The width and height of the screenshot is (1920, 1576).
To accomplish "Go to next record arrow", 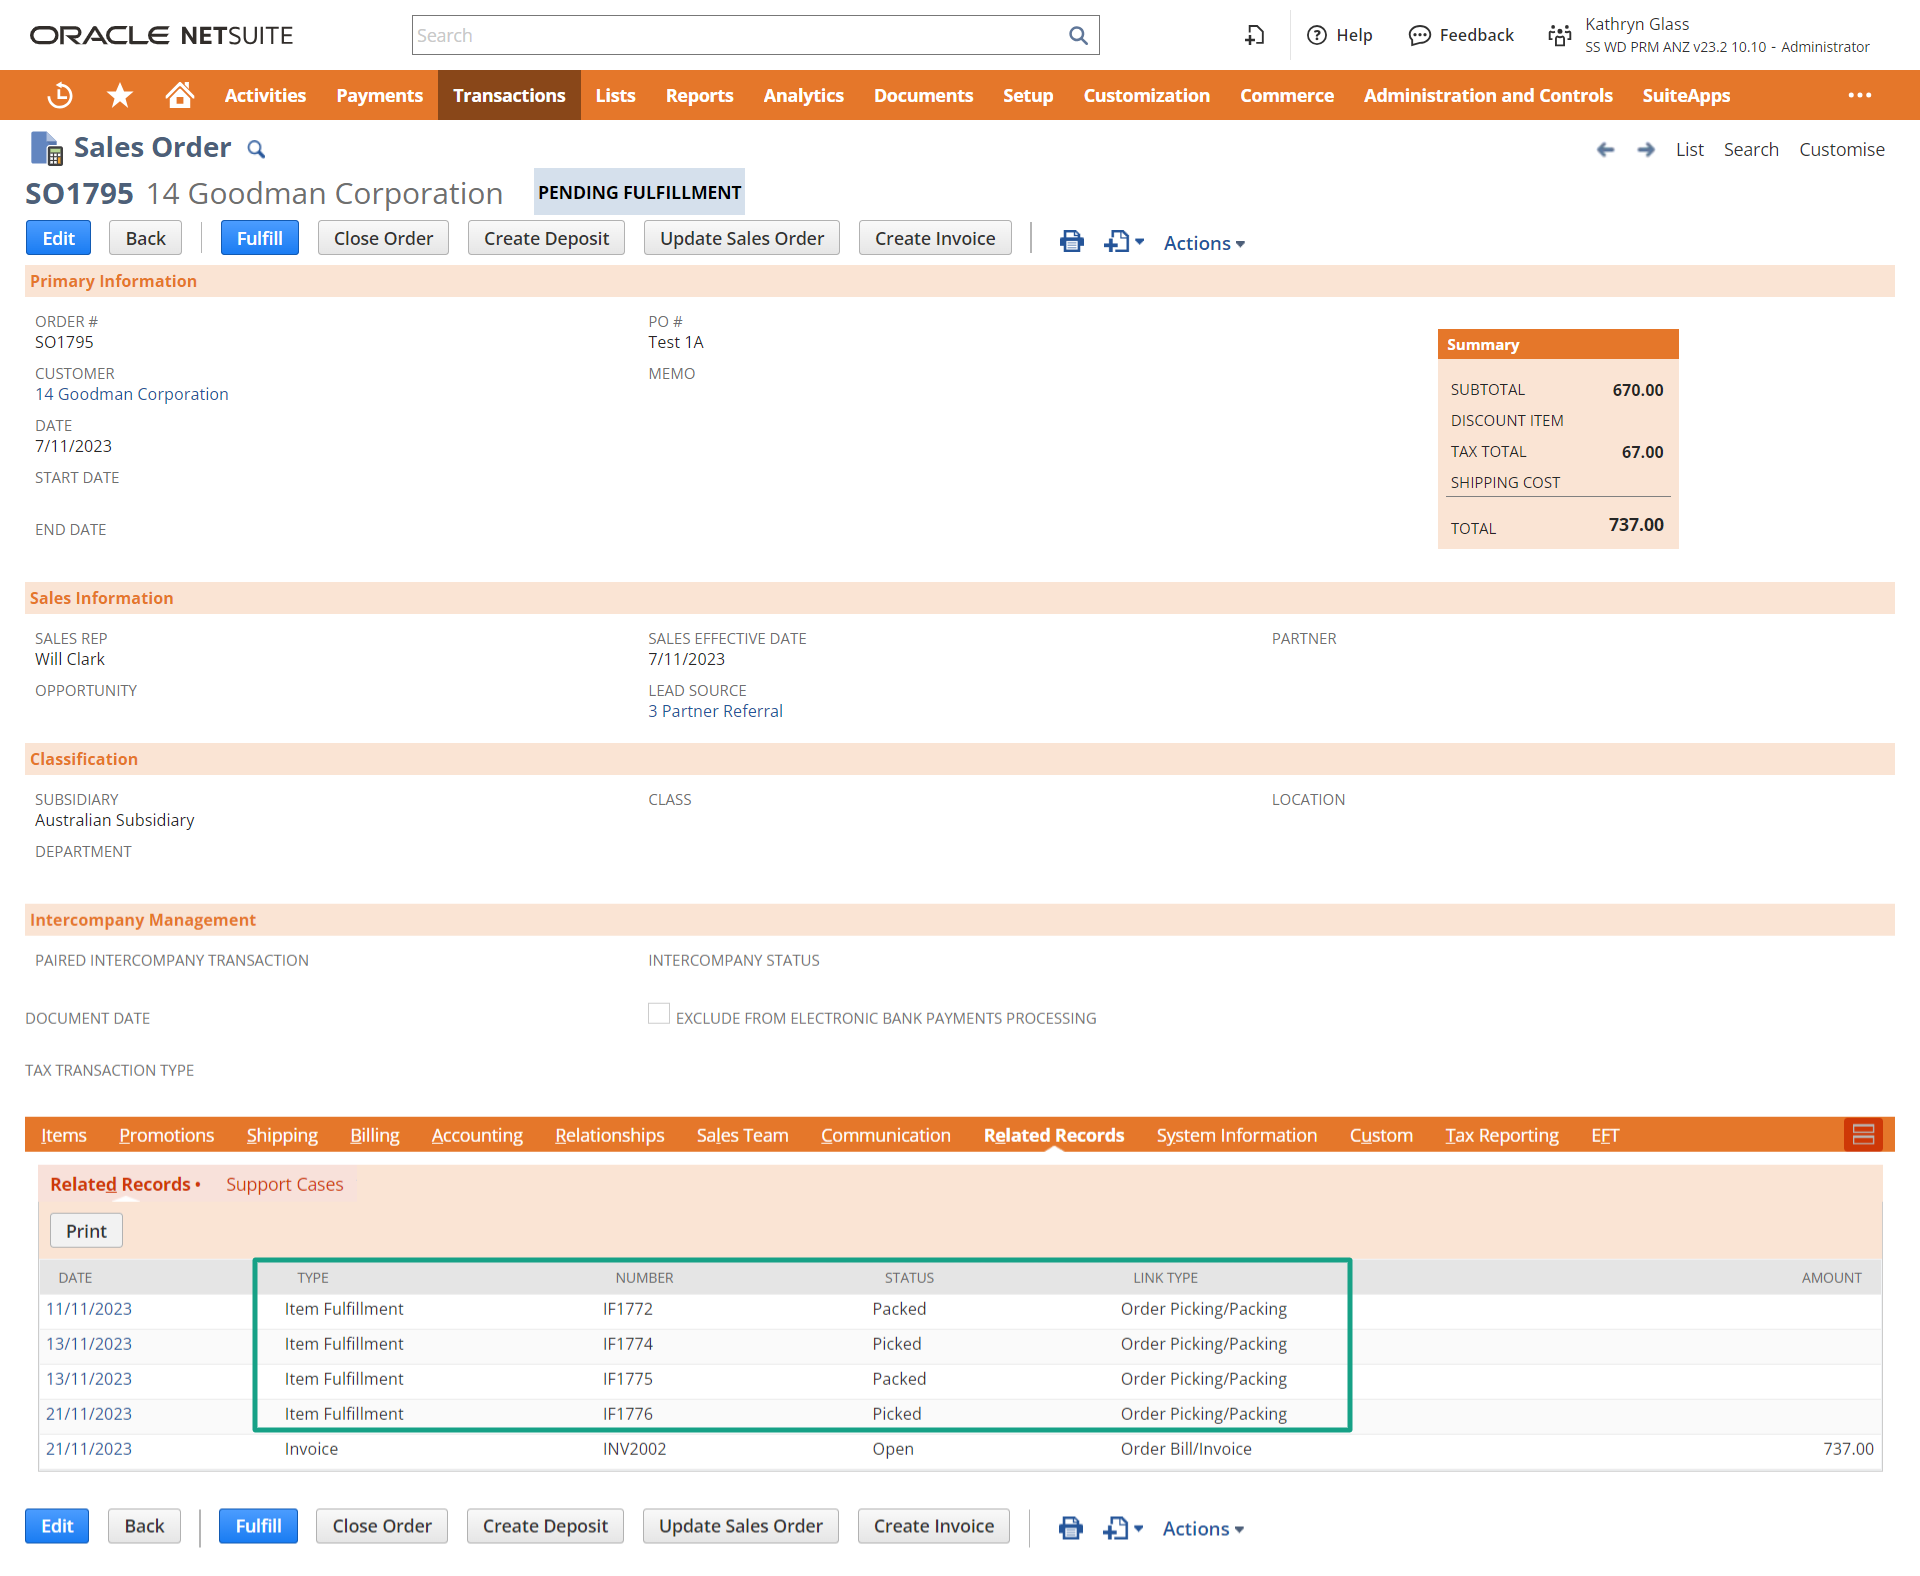I will click(1646, 149).
